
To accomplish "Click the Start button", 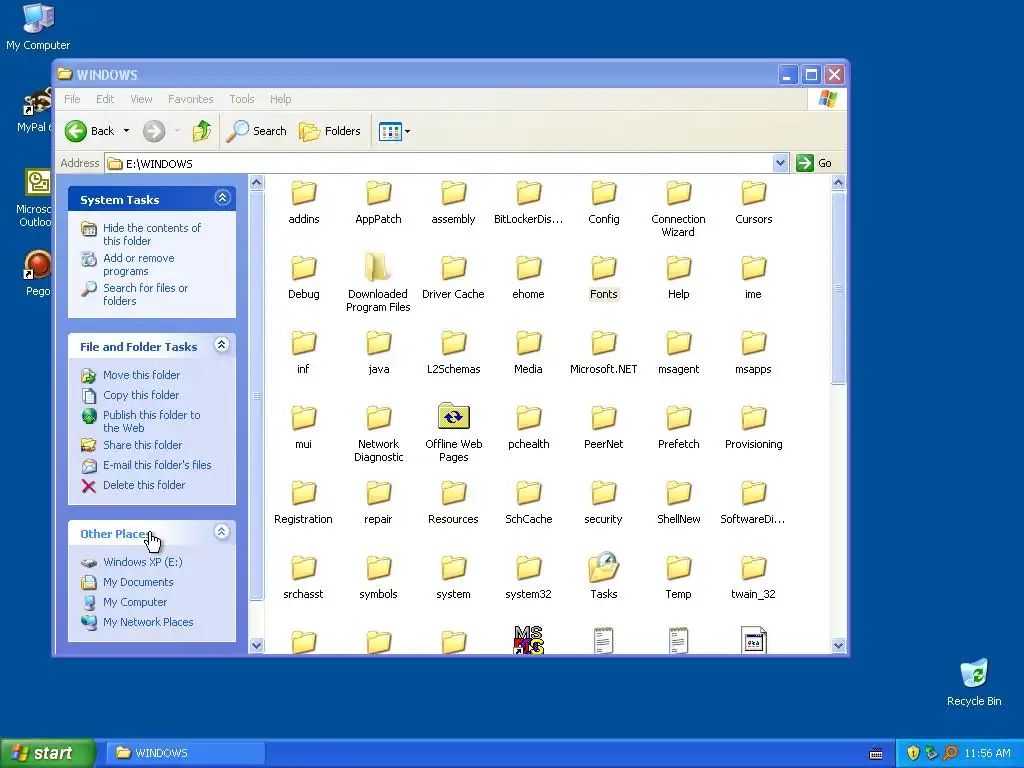I will pyautogui.click(x=48, y=753).
